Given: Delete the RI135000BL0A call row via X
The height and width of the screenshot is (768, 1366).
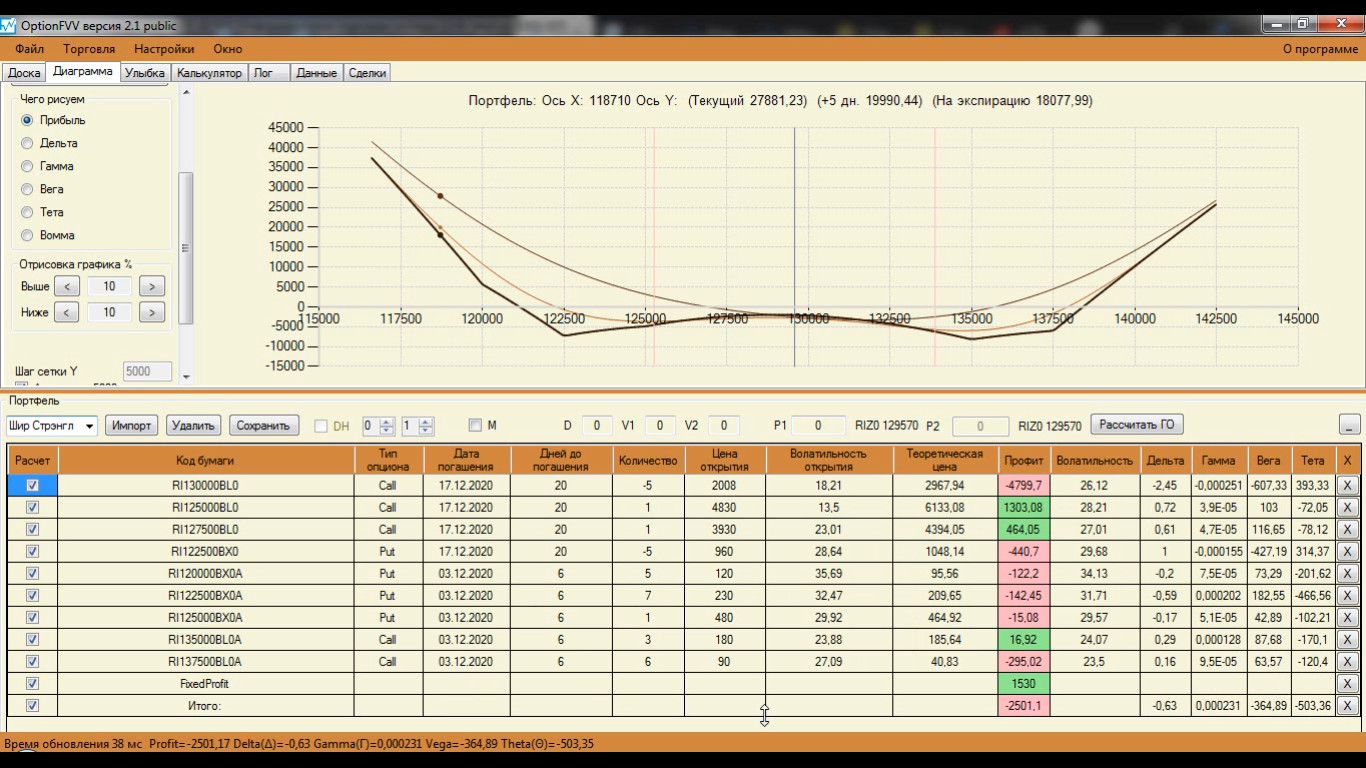Looking at the screenshot, I should tap(1347, 639).
